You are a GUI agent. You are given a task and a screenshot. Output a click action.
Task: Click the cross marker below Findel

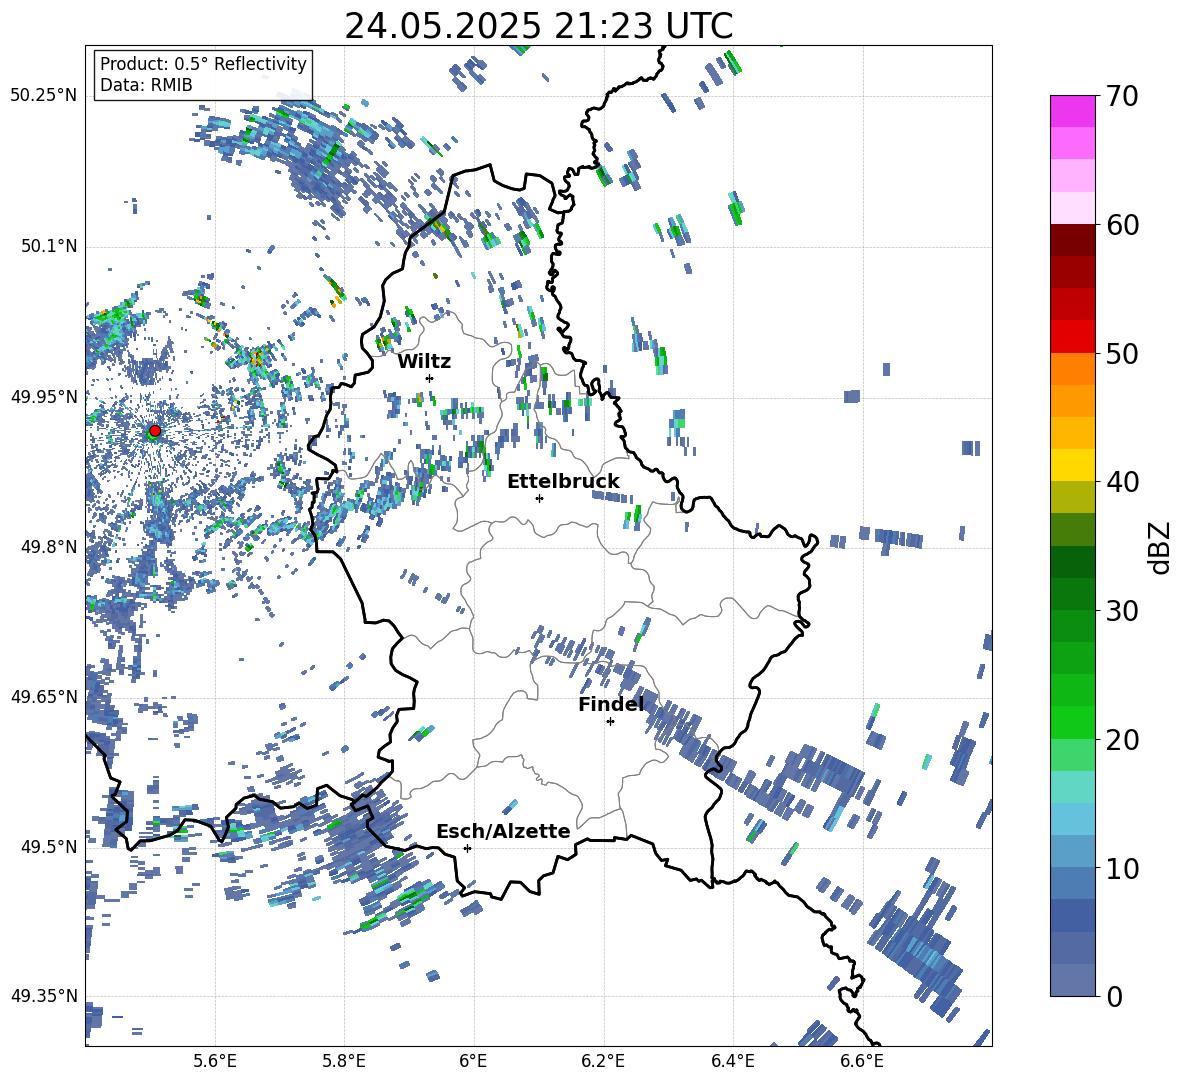tap(610, 722)
